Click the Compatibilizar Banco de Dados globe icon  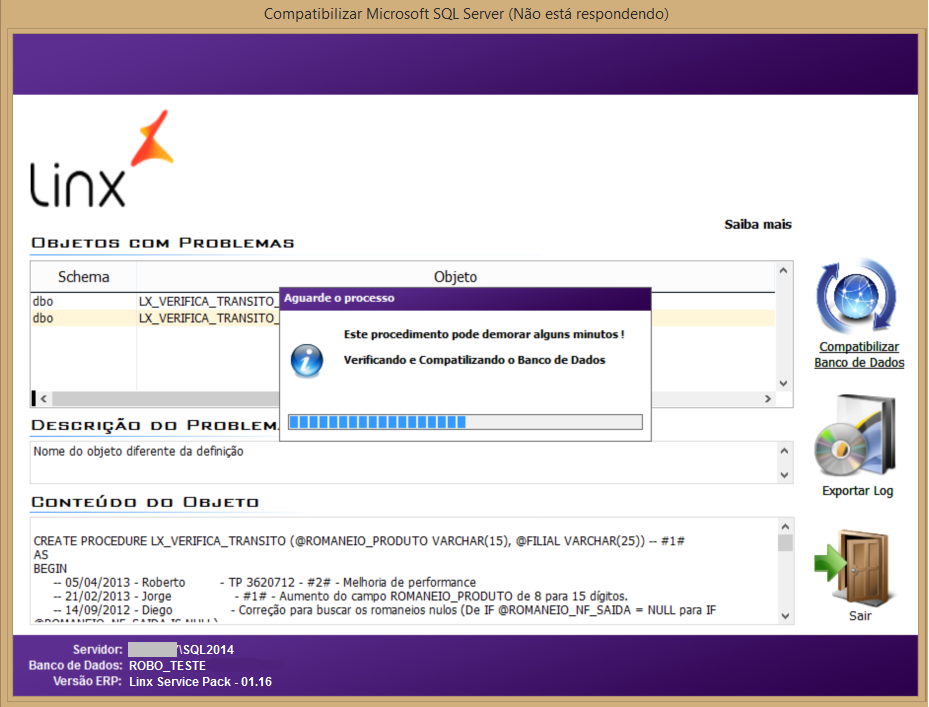[x=857, y=296]
